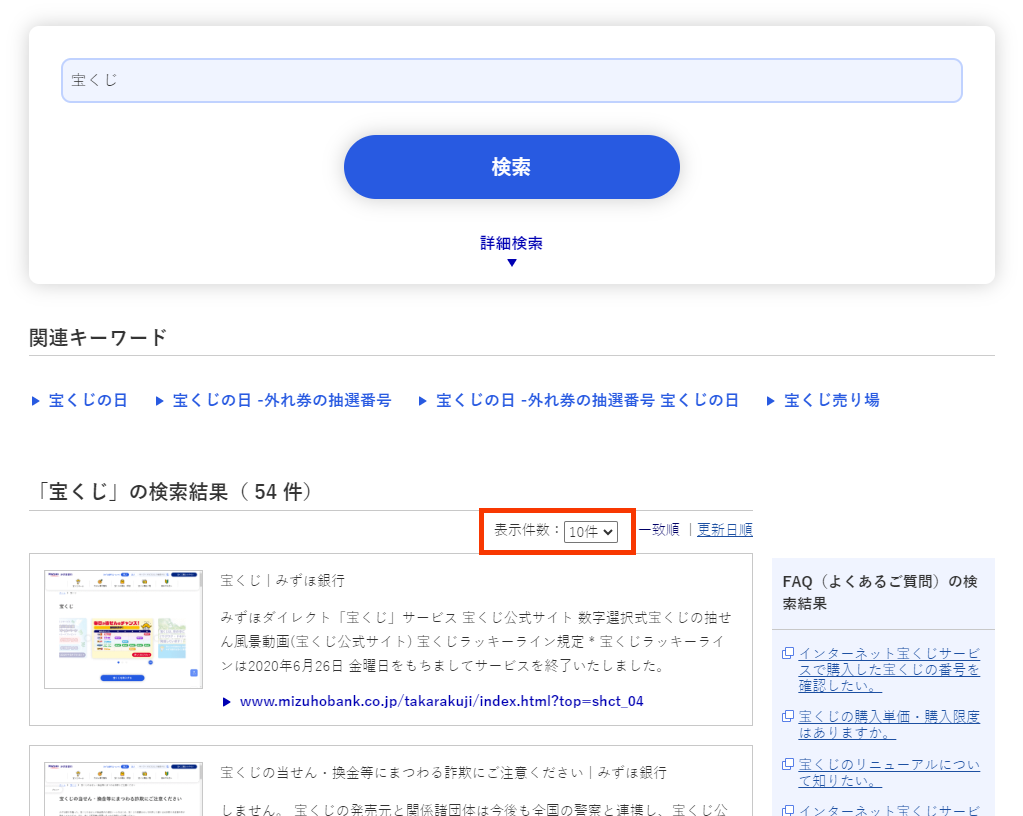Click the external-link icon beside 宝くじの購入単価 FAQ

click(788, 716)
